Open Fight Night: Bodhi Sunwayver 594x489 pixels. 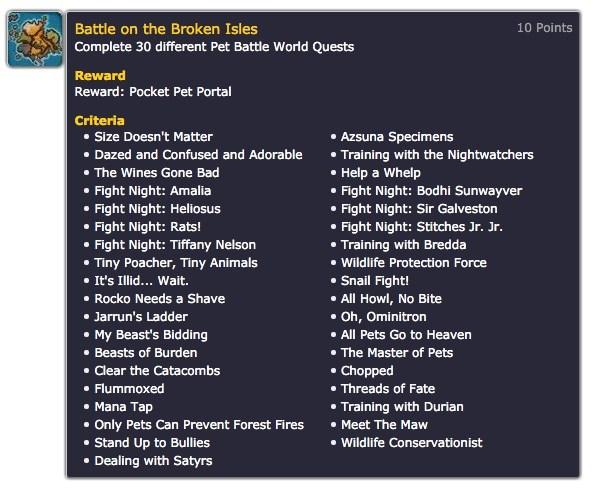pos(431,191)
